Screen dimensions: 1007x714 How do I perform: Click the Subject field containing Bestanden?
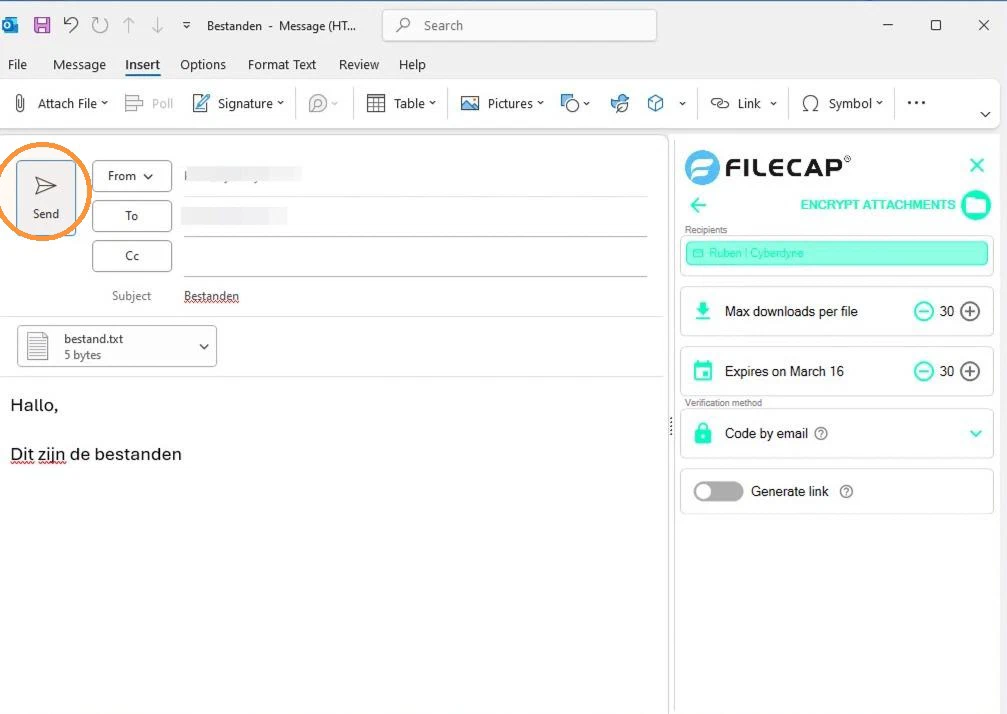point(415,296)
